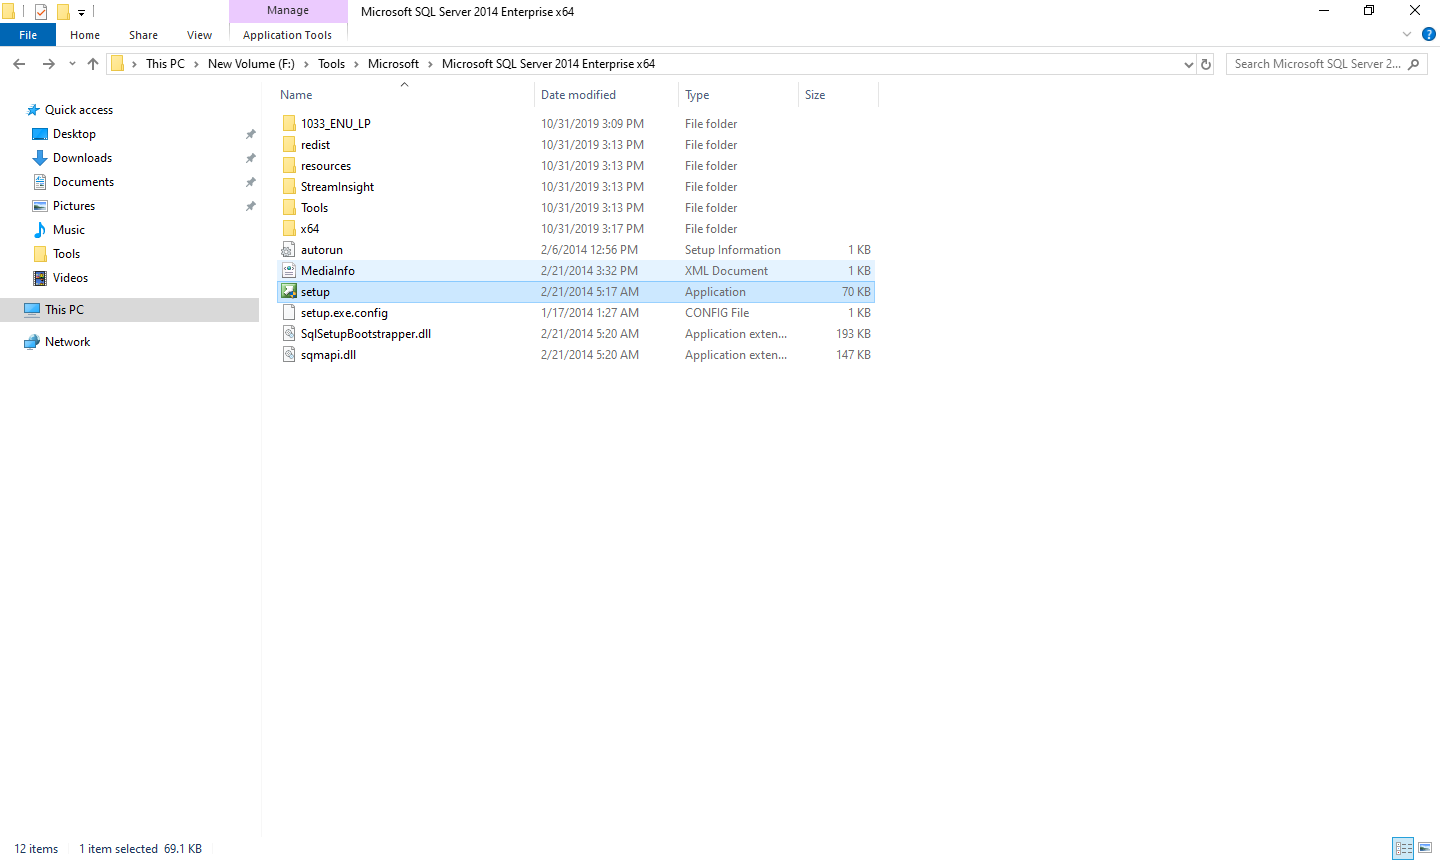Expand chevron after Microsoft breadcrumb

point(430,64)
